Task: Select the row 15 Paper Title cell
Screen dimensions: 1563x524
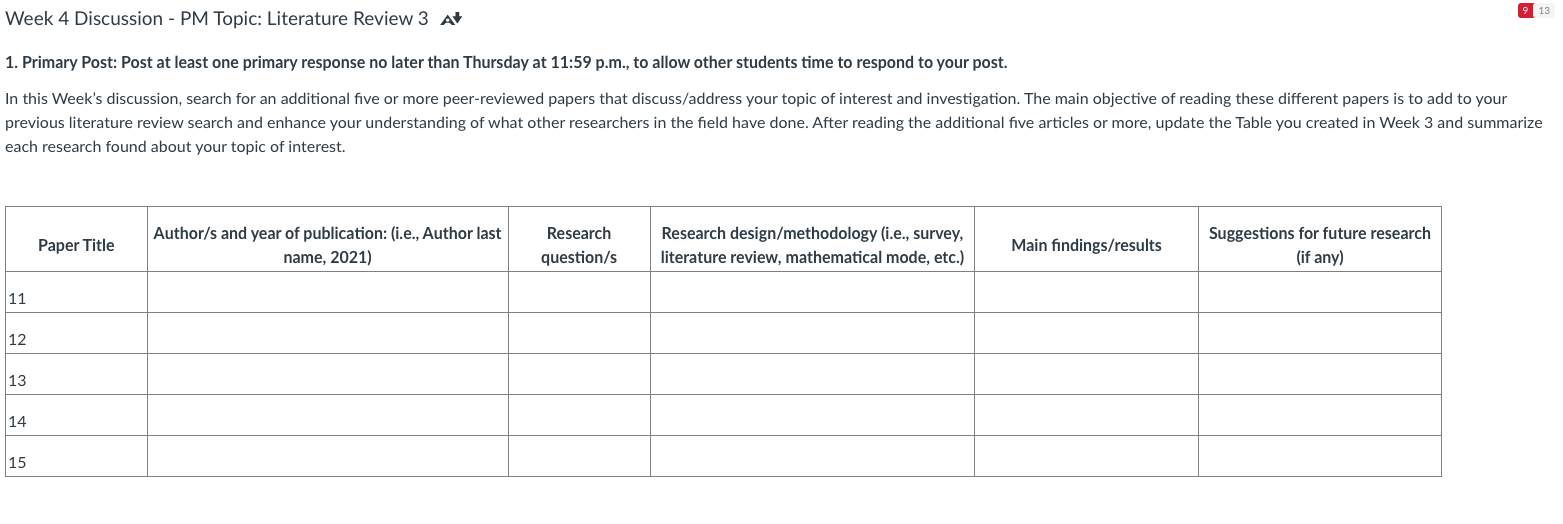Action: tap(76, 456)
